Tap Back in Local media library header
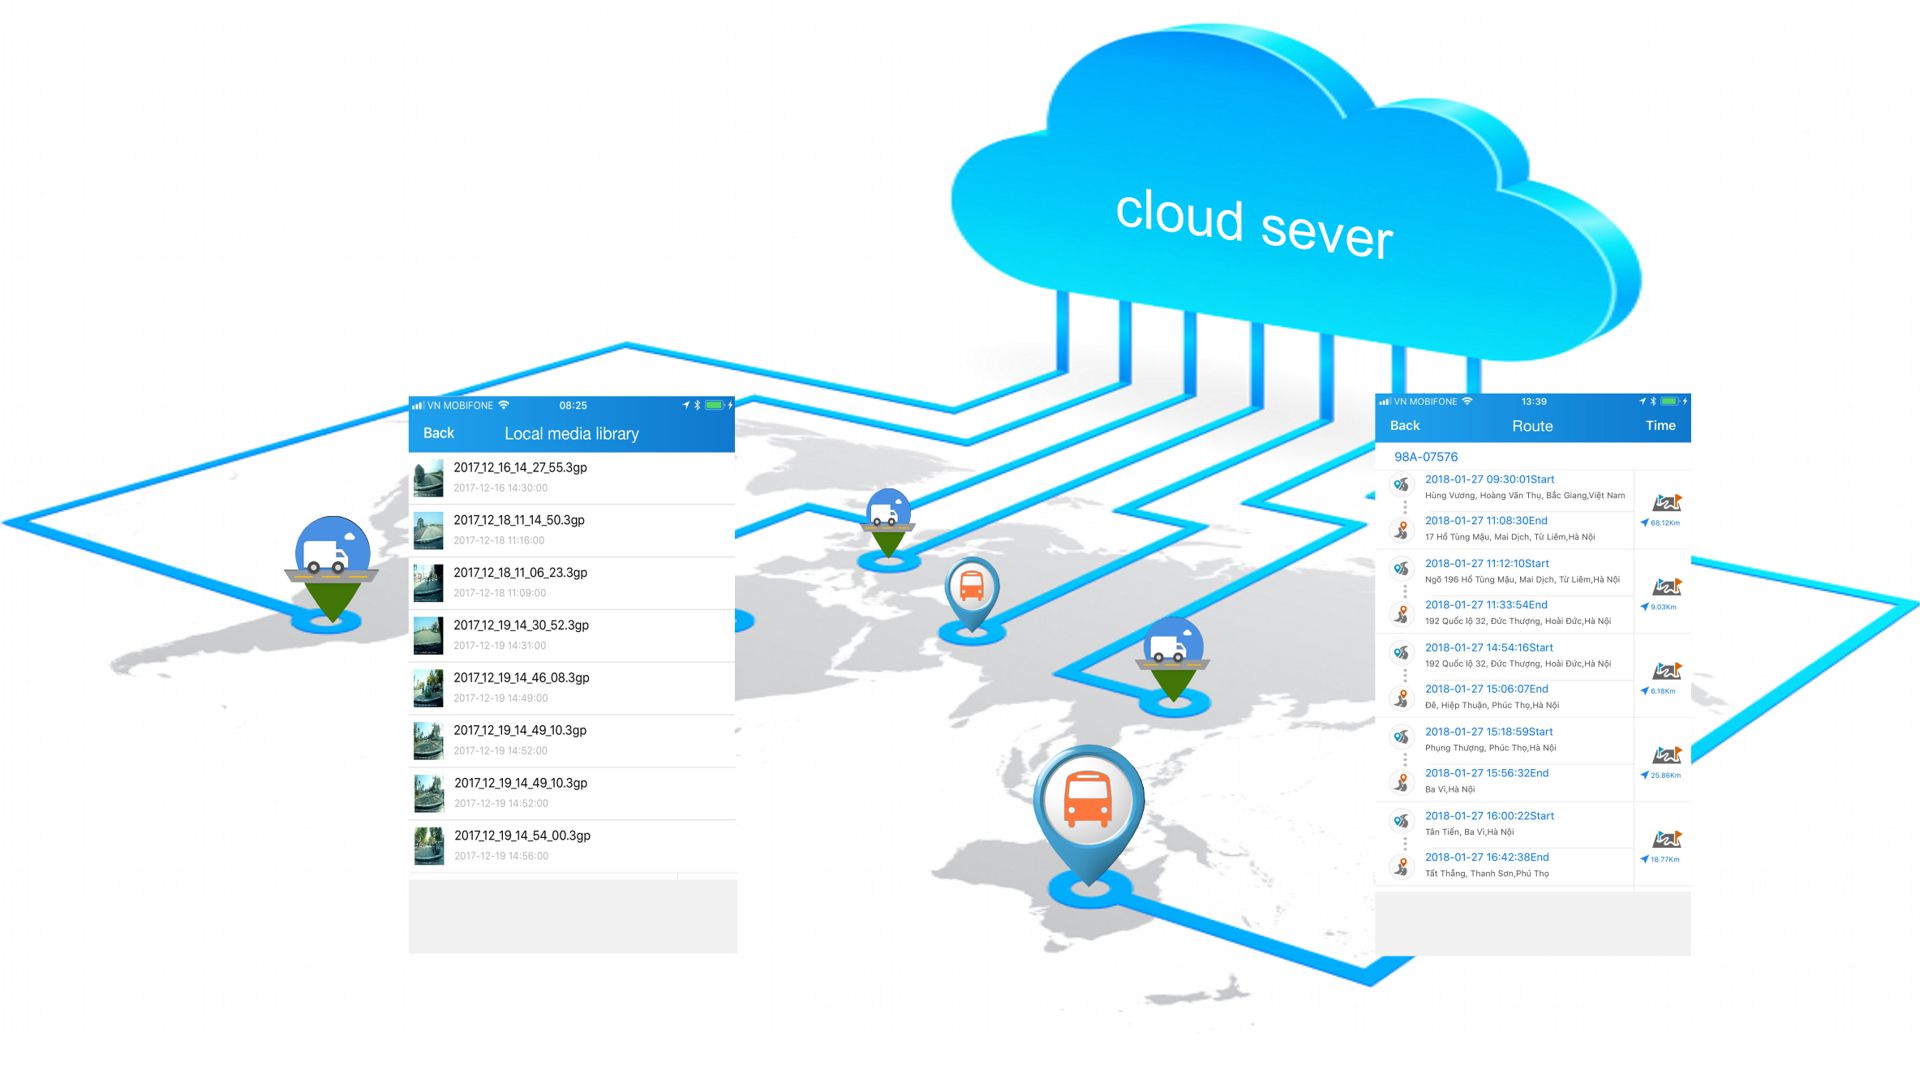Viewport: 1920px width, 1080px height. [x=438, y=433]
